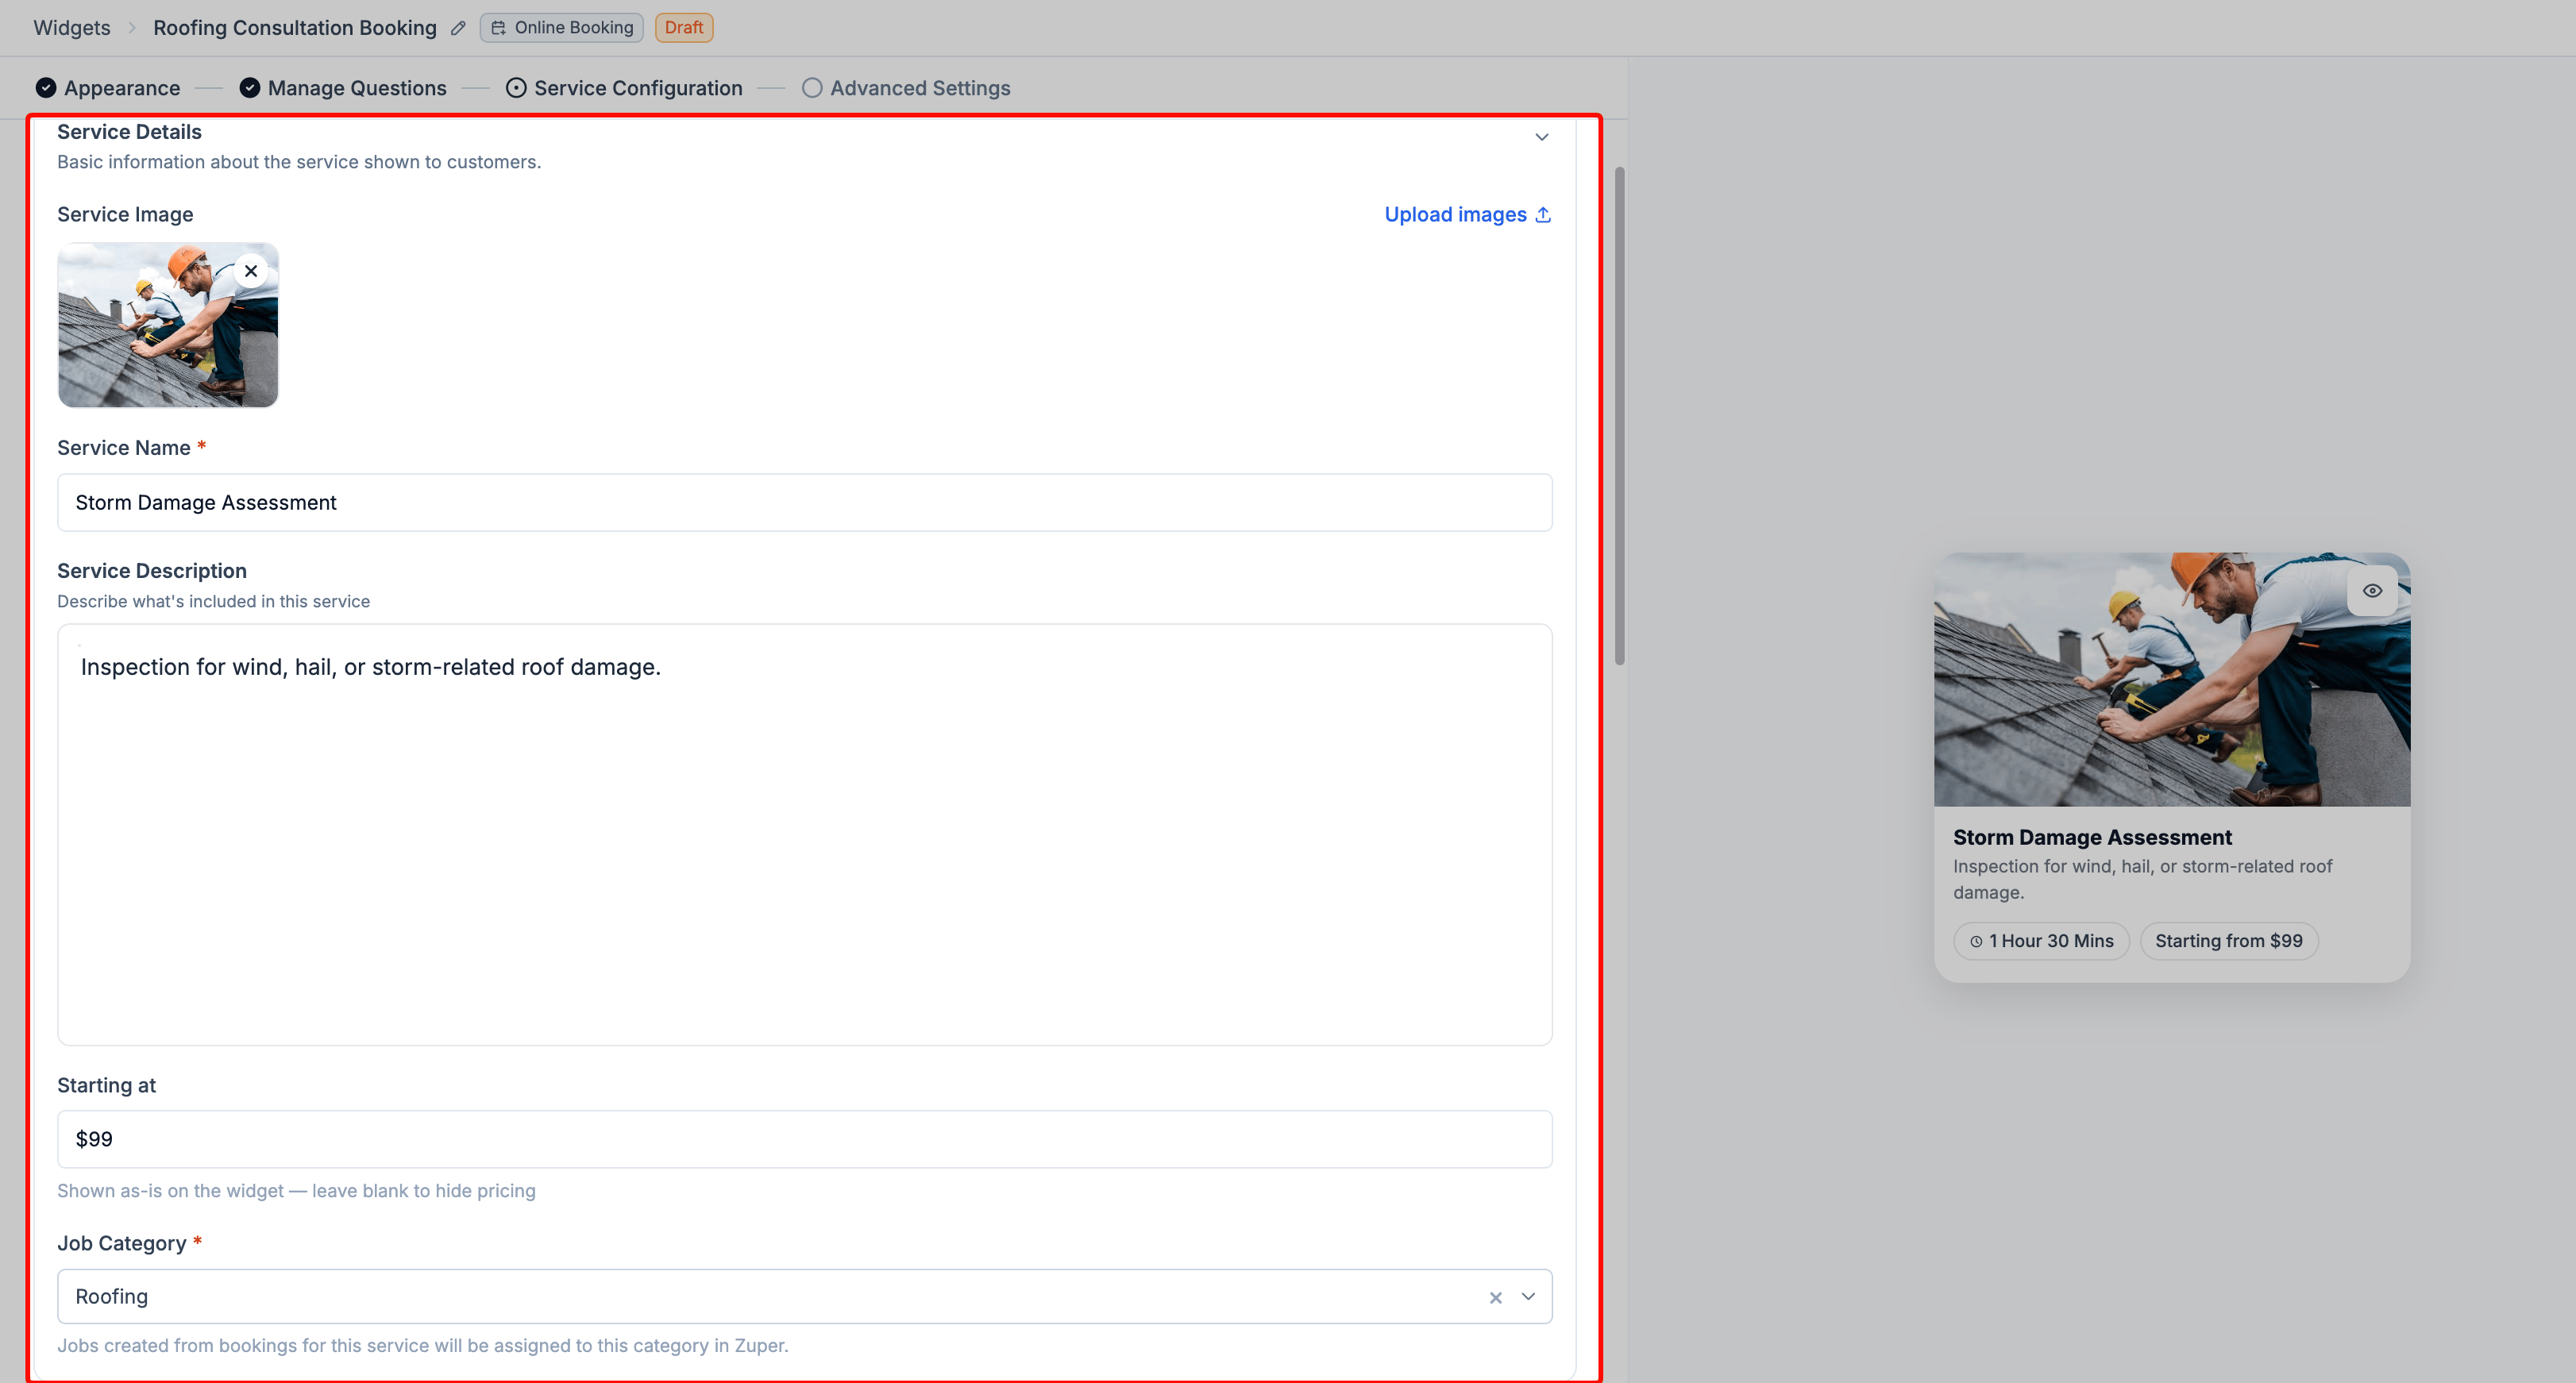Open the Job Category dropdown arrow
Screen dimensions: 2576x1383
click(1528, 1296)
